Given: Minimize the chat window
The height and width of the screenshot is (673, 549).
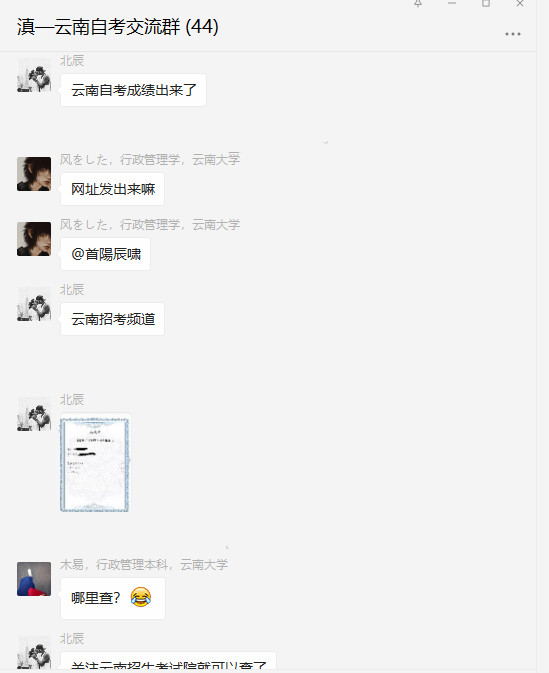Looking at the screenshot, I should (452, 3).
